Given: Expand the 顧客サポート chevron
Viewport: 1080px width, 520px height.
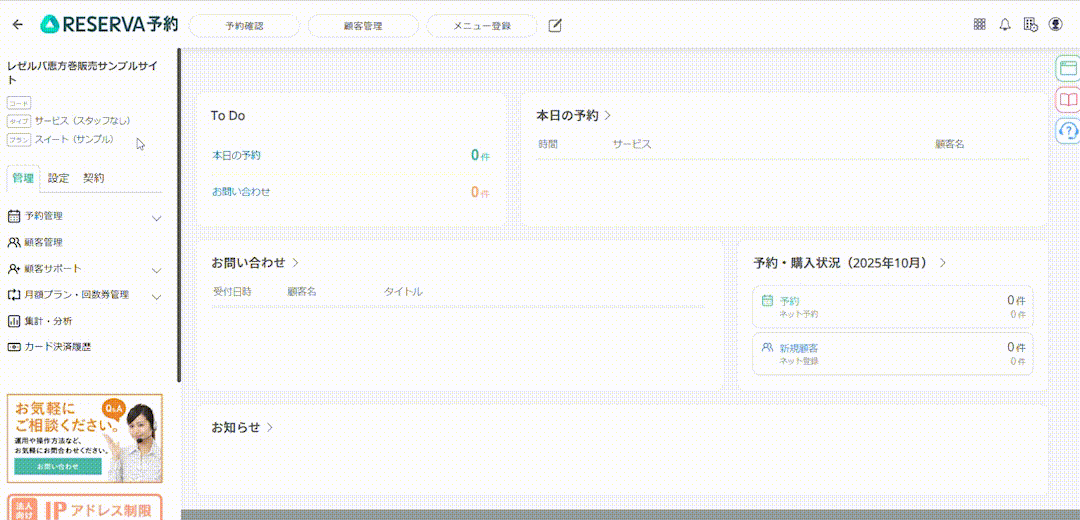Looking at the screenshot, I should tap(156, 271).
